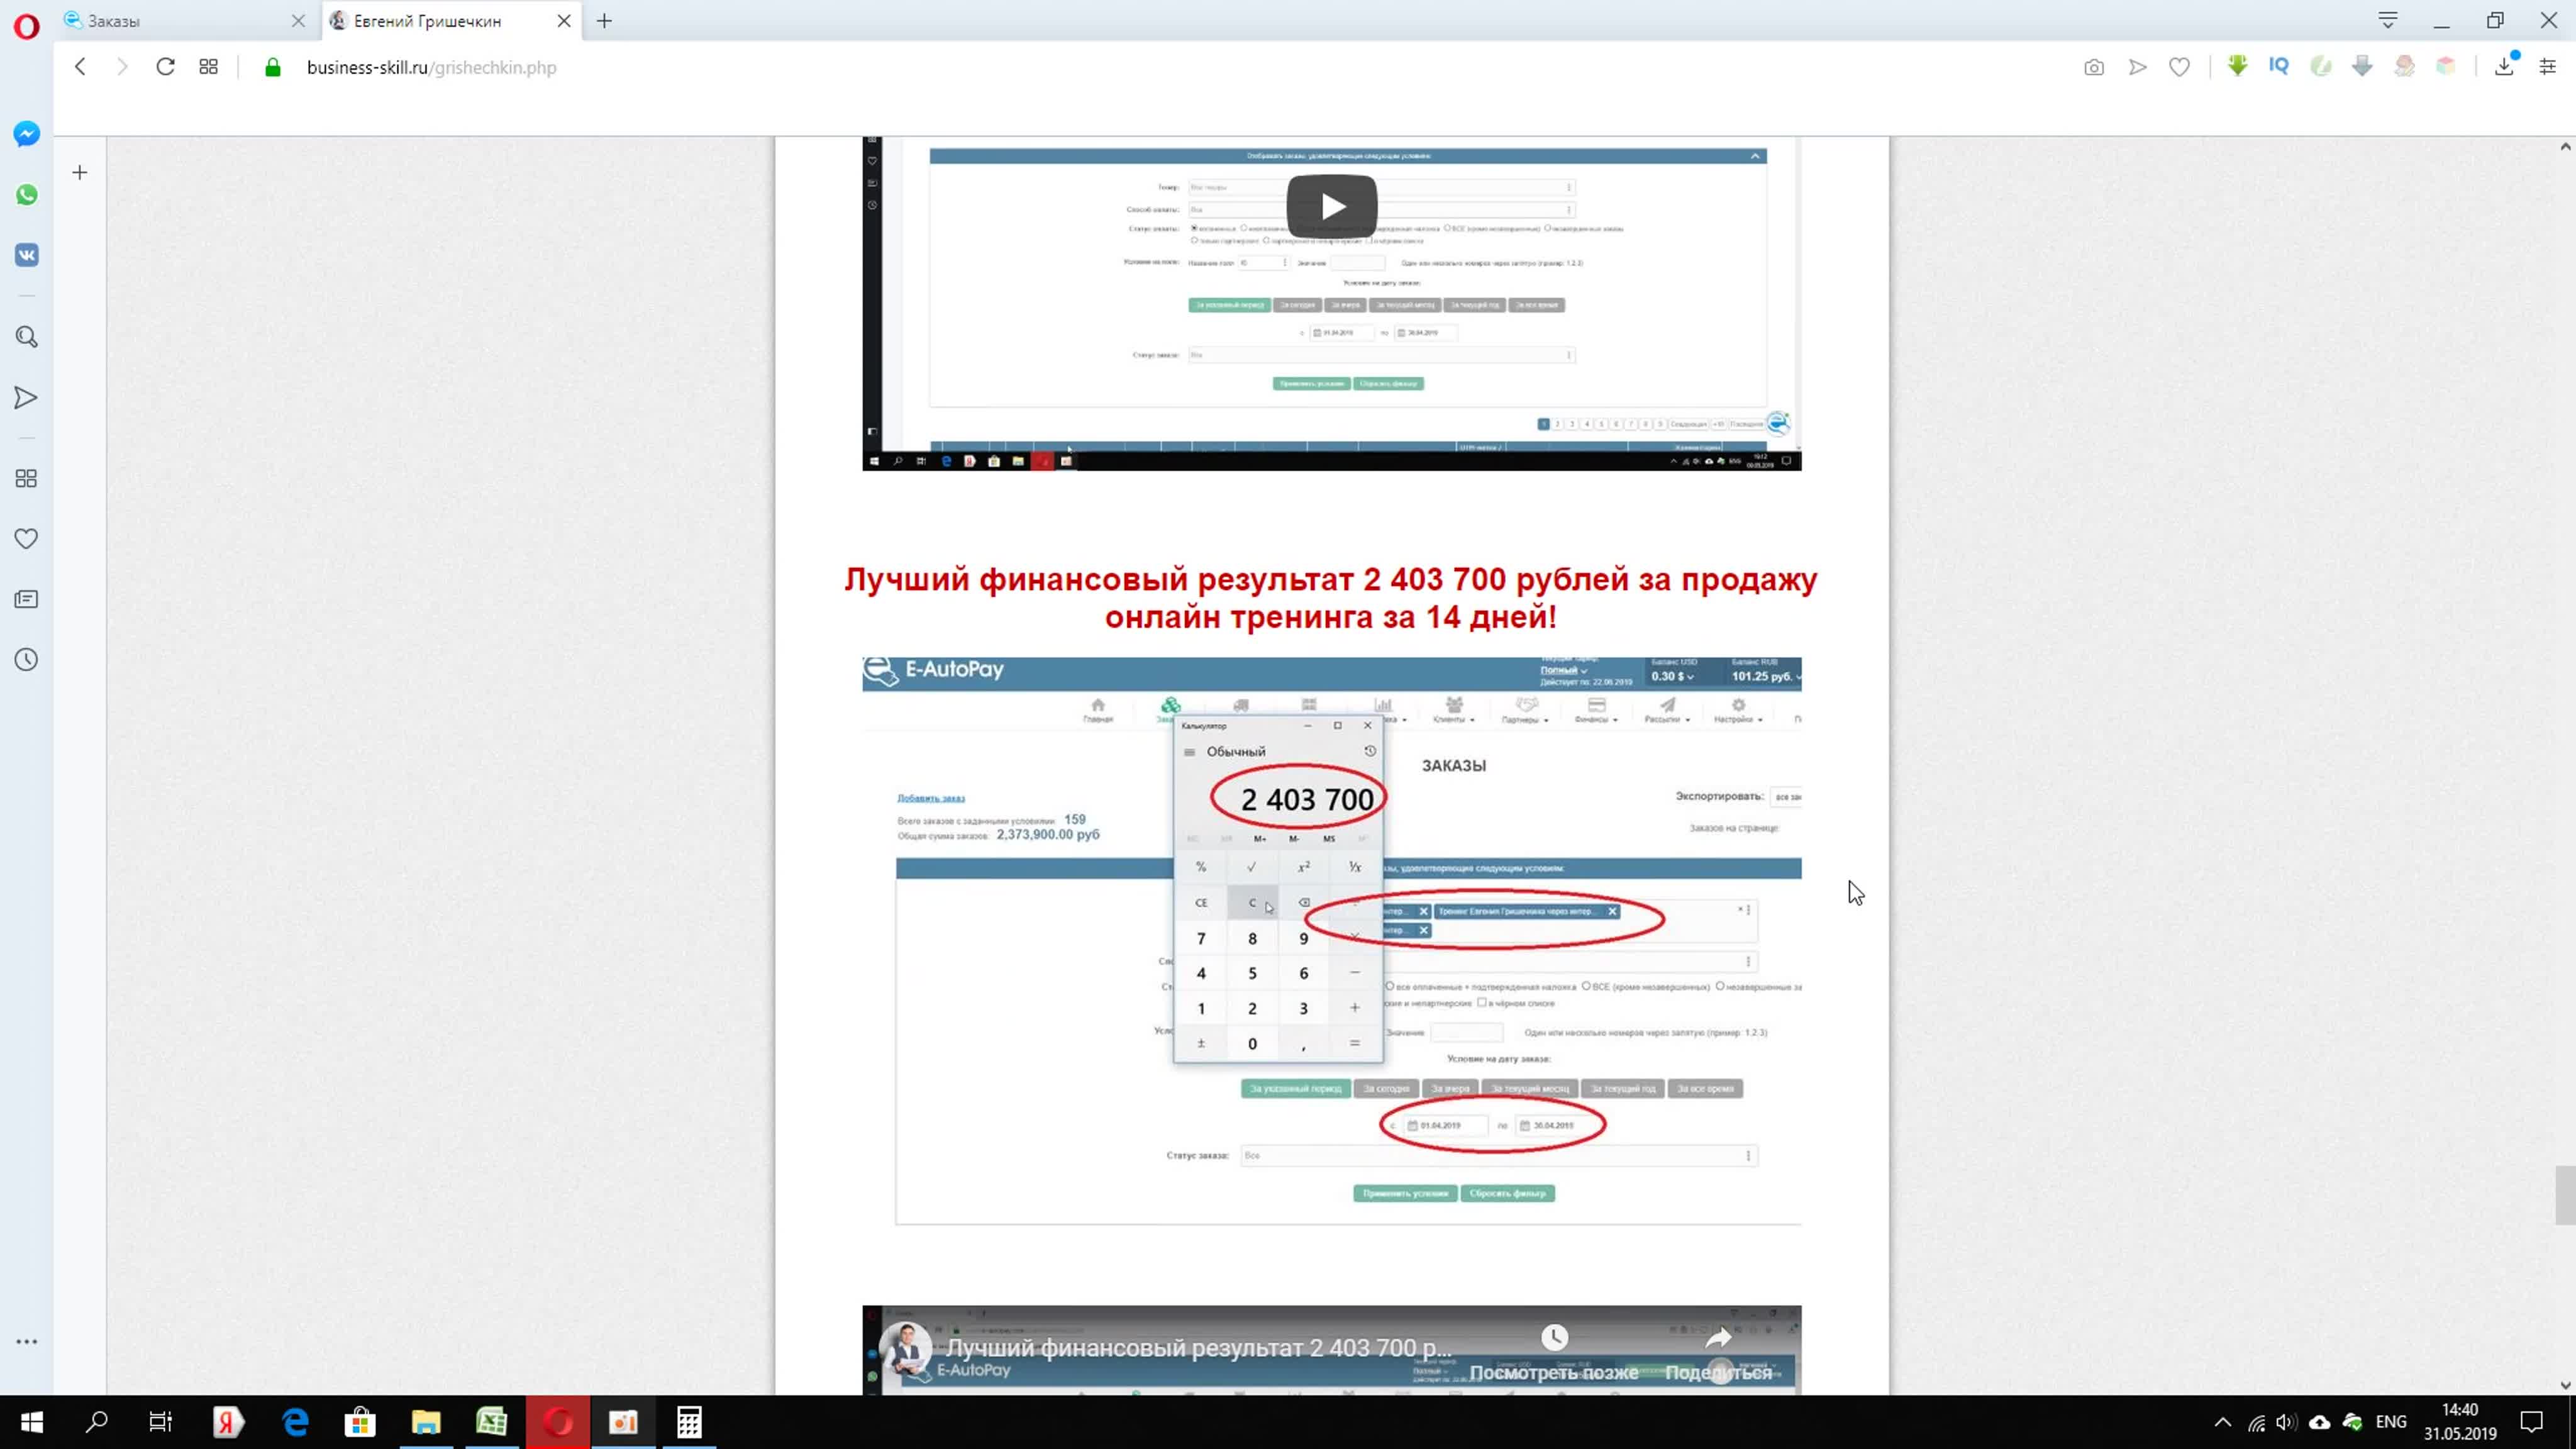Viewport: 2576px width, 1449px height.
Task: Click the snapshot camera icon
Action: (2093, 68)
